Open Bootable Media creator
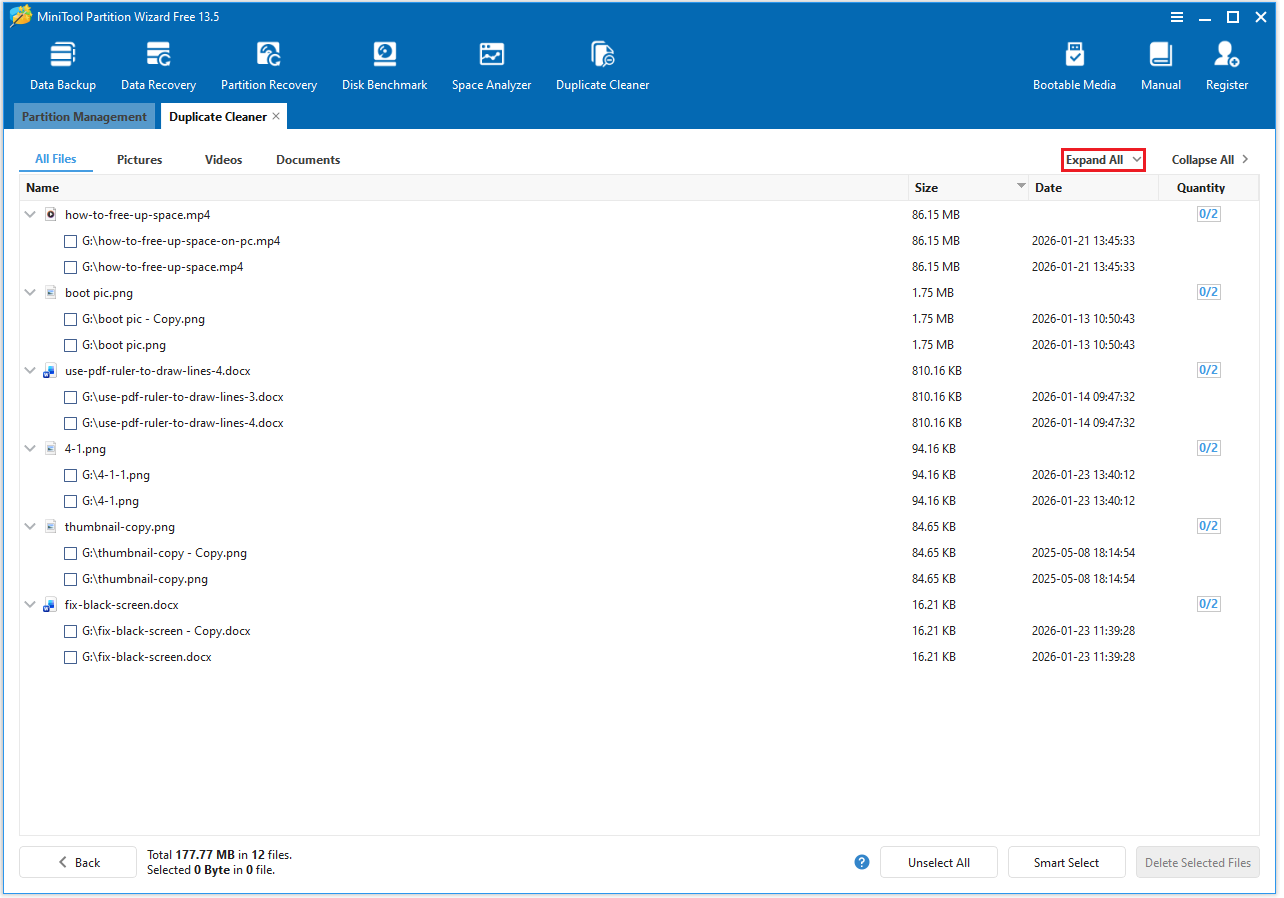The width and height of the screenshot is (1284, 898). tap(1074, 62)
